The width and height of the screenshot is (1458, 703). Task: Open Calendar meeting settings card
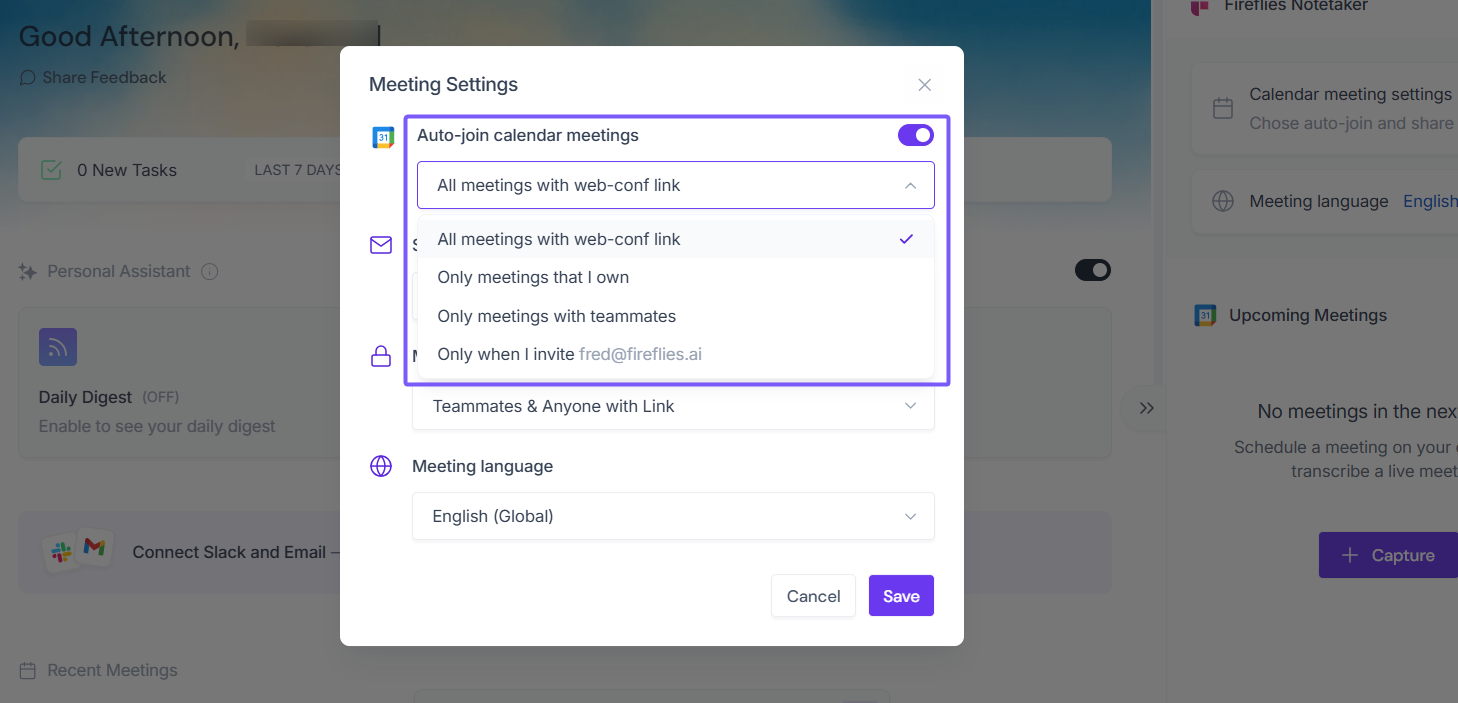pyautogui.click(x=1325, y=108)
